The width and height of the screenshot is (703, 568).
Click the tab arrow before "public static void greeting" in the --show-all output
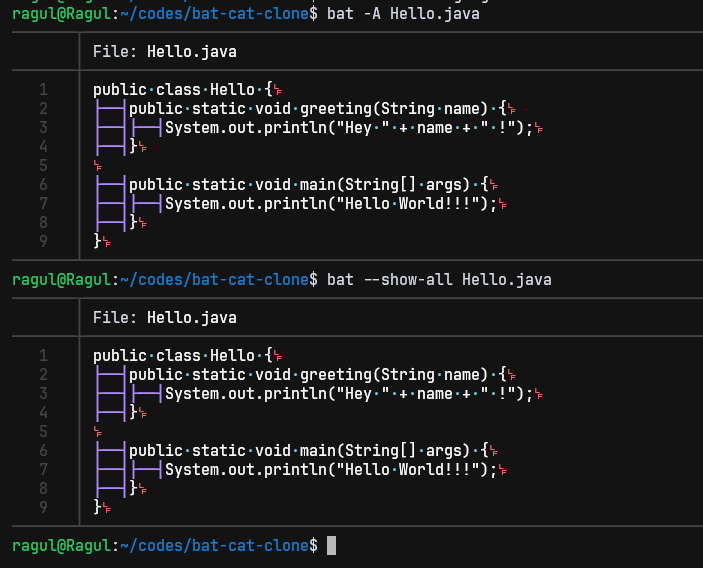pyautogui.click(x=110, y=375)
